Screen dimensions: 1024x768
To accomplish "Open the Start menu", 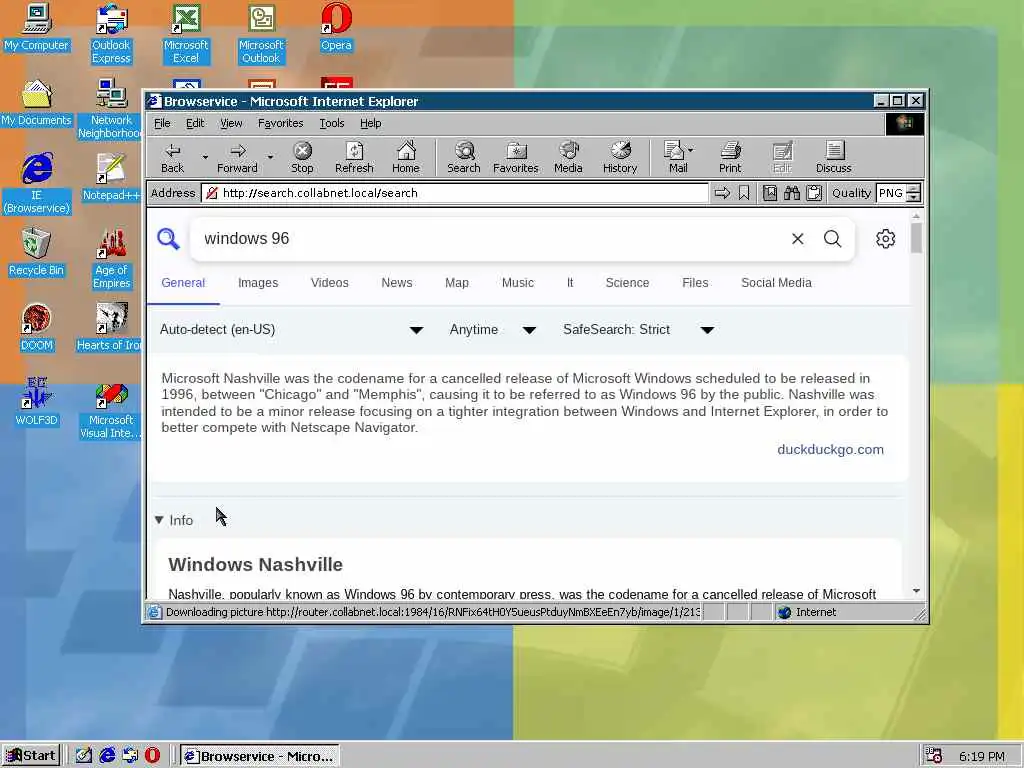I will [x=31, y=756].
